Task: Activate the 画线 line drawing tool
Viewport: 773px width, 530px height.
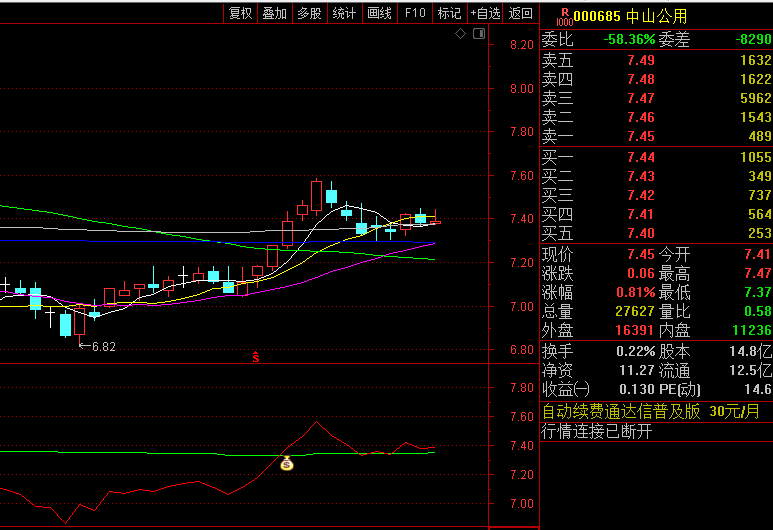Action: 379,13
